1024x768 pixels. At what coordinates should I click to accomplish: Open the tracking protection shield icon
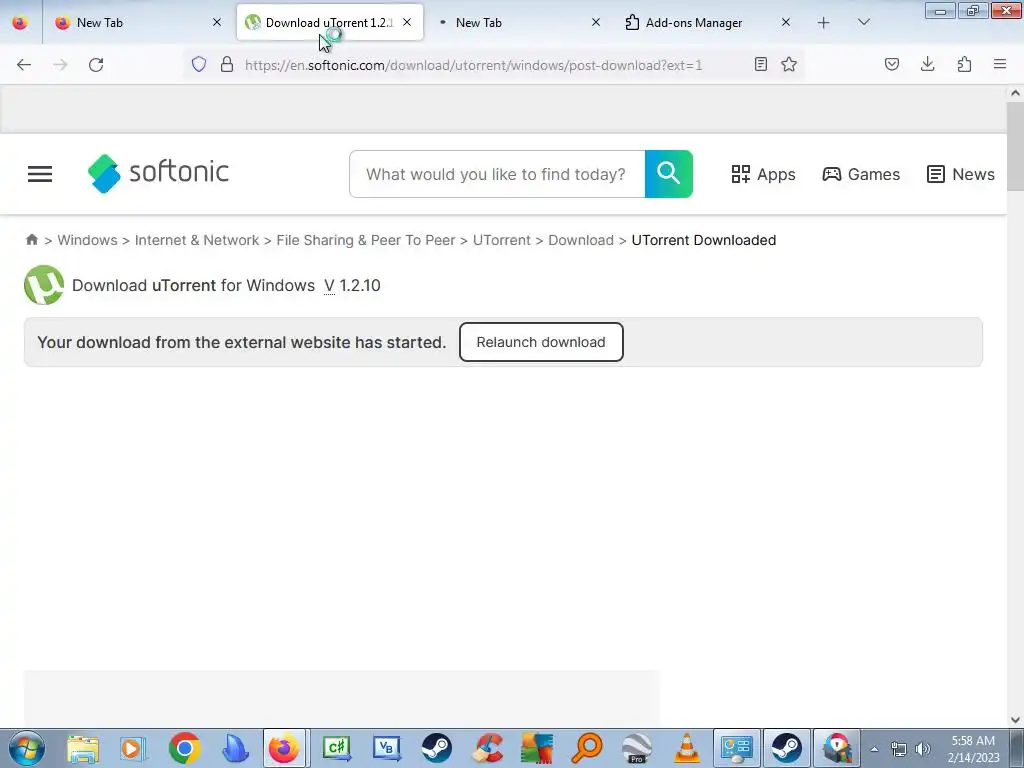(x=199, y=64)
